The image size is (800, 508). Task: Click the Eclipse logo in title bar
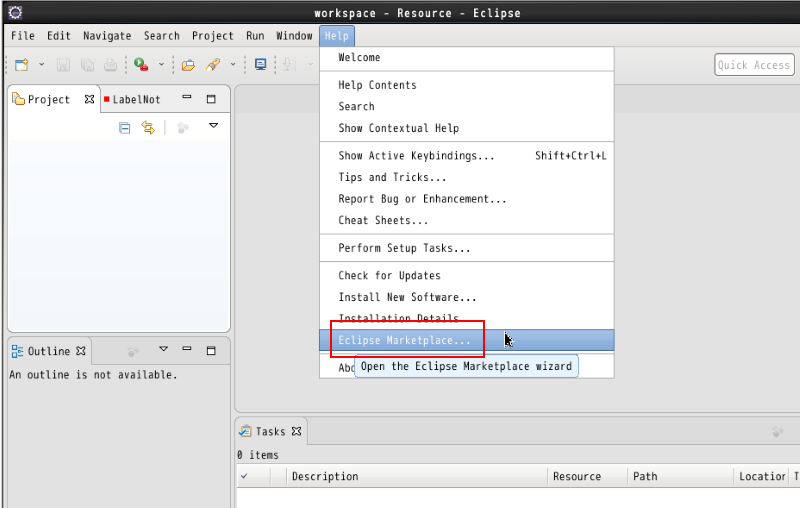pyautogui.click(x=15, y=13)
